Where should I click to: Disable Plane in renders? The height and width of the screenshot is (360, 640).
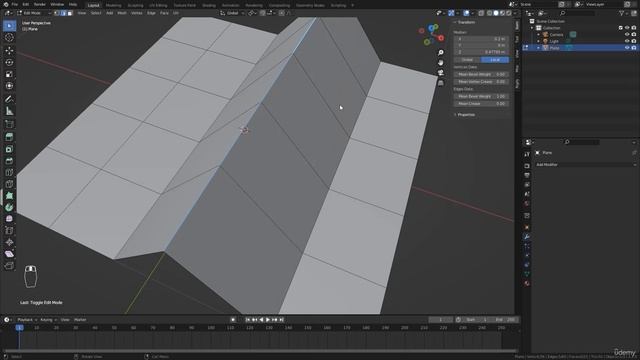pyautogui.click(x=634, y=48)
